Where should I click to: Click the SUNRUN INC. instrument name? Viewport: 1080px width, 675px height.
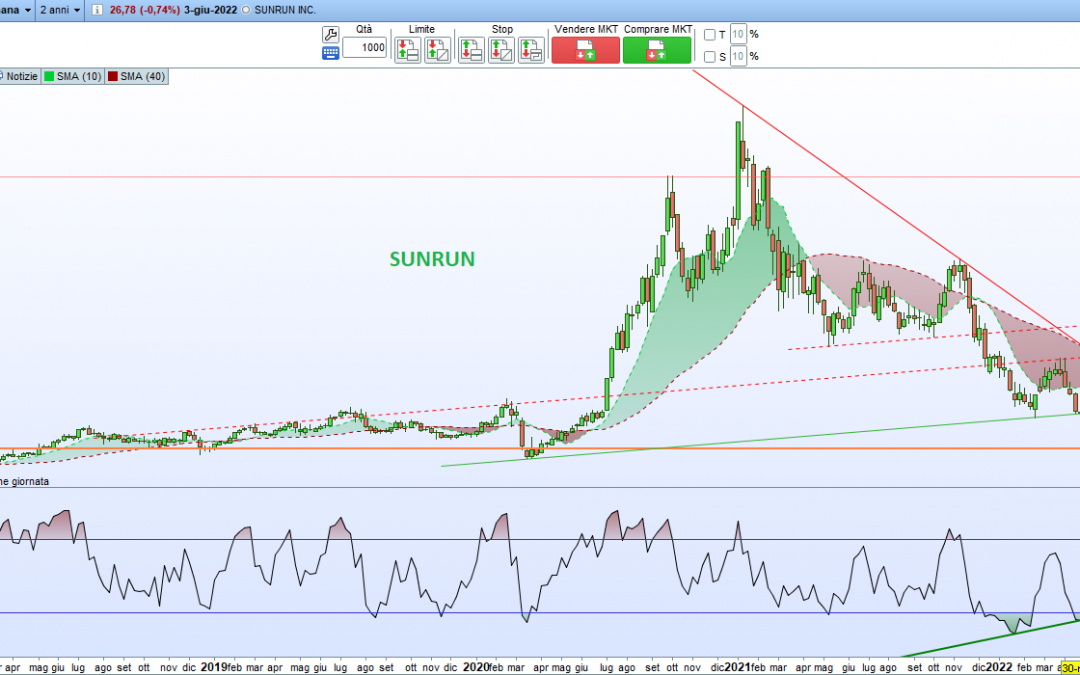[285, 10]
